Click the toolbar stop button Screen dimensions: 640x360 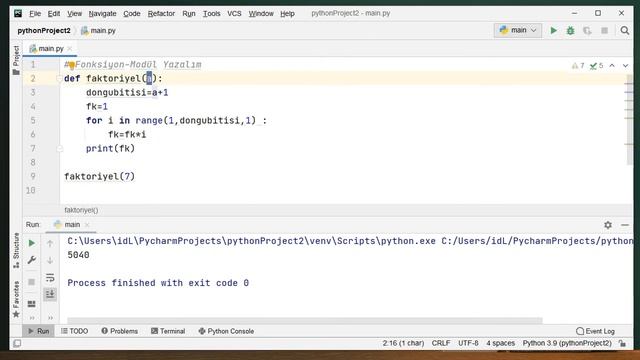pos(604,31)
